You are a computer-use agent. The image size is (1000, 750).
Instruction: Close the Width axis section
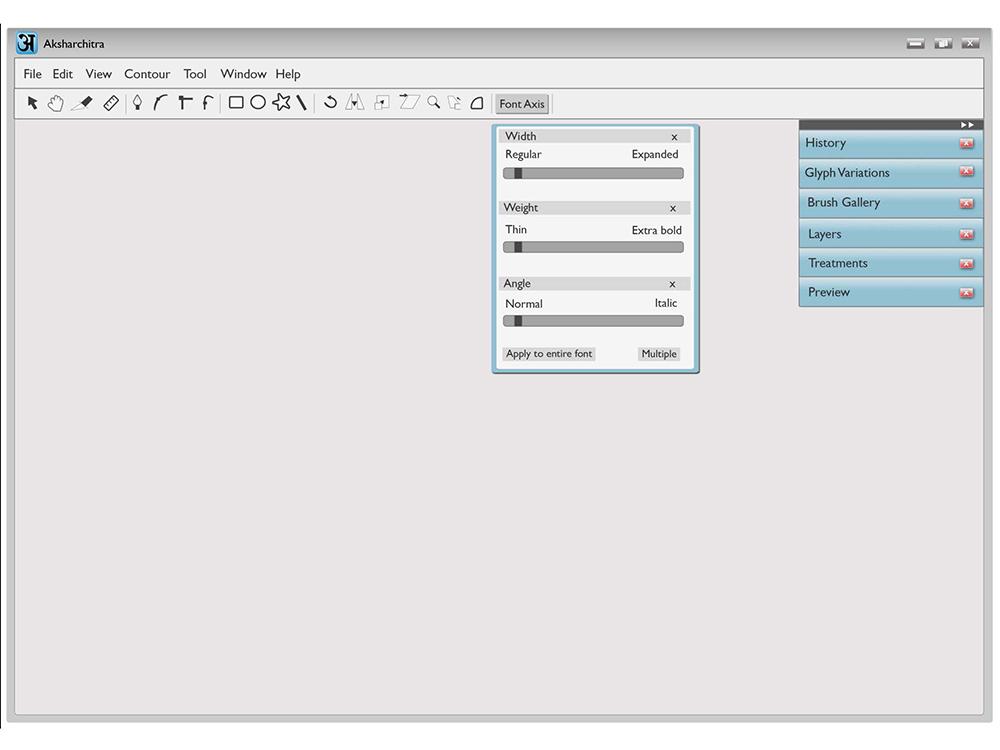(x=674, y=137)
